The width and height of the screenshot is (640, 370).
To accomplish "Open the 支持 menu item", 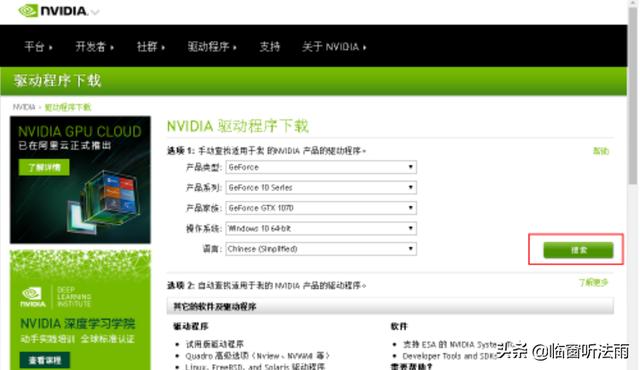I will [x=270, y=47].
